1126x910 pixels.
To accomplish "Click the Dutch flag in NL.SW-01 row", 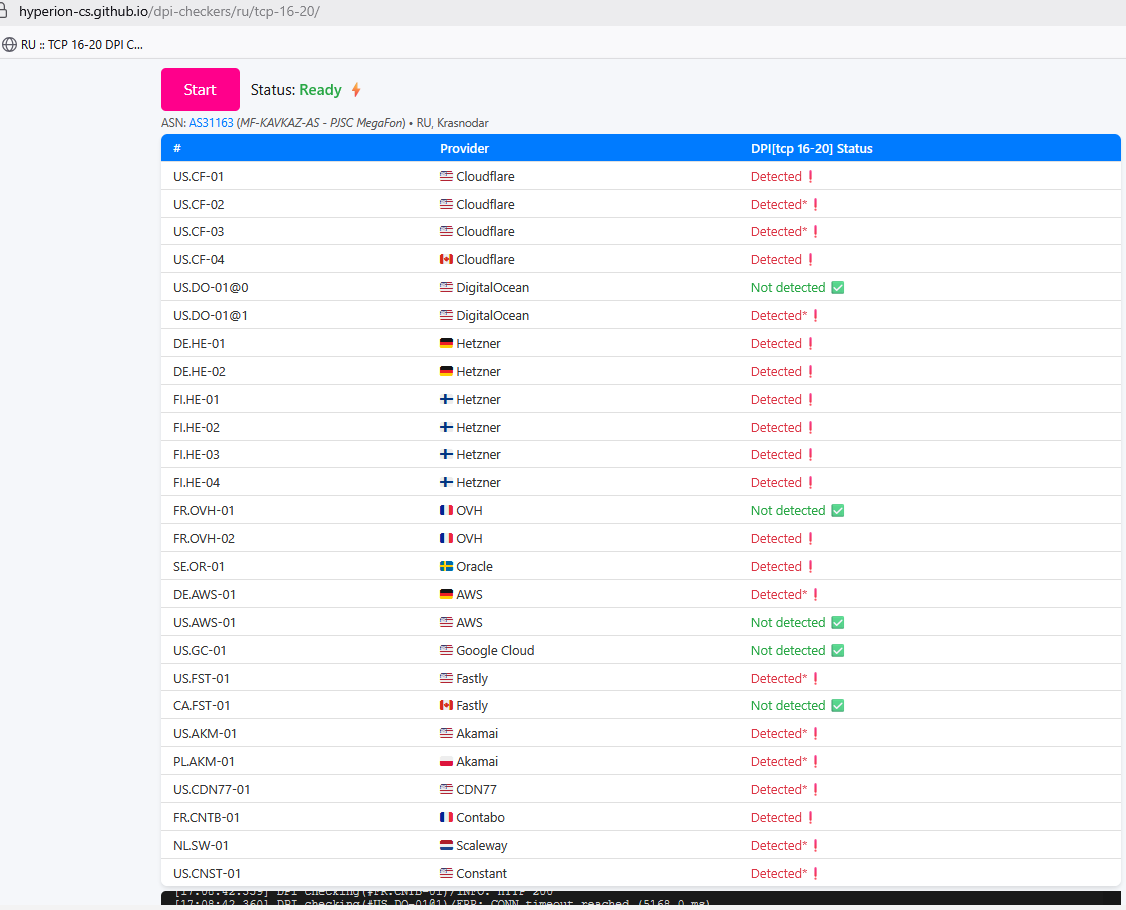I will click(x=446, y=845).
